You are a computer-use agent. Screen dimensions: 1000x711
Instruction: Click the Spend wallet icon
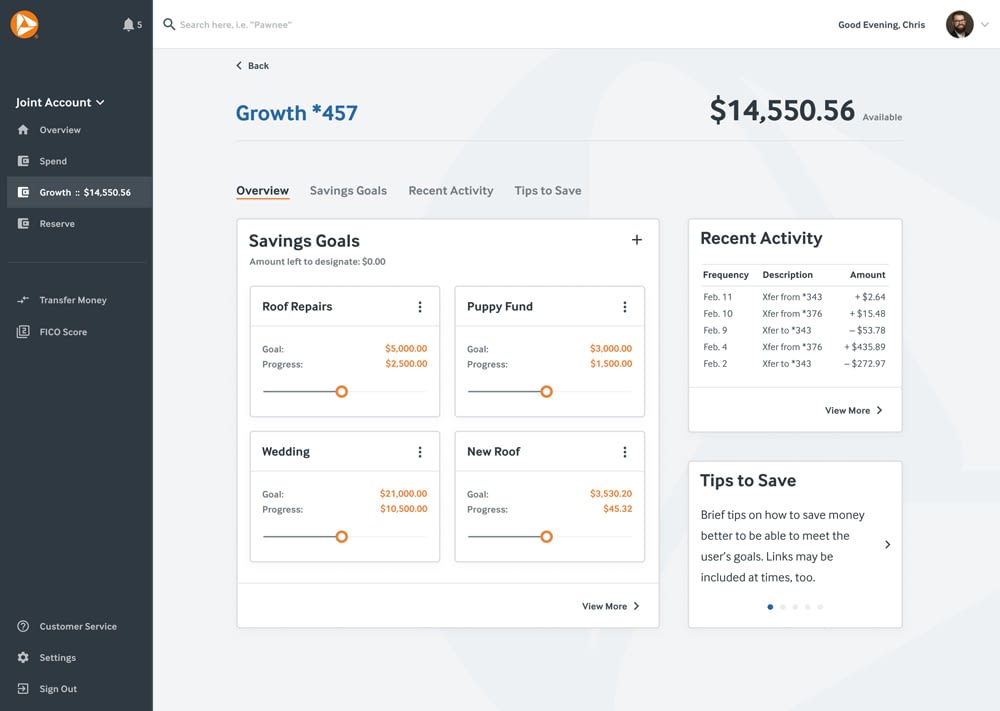tap(23, 161)
